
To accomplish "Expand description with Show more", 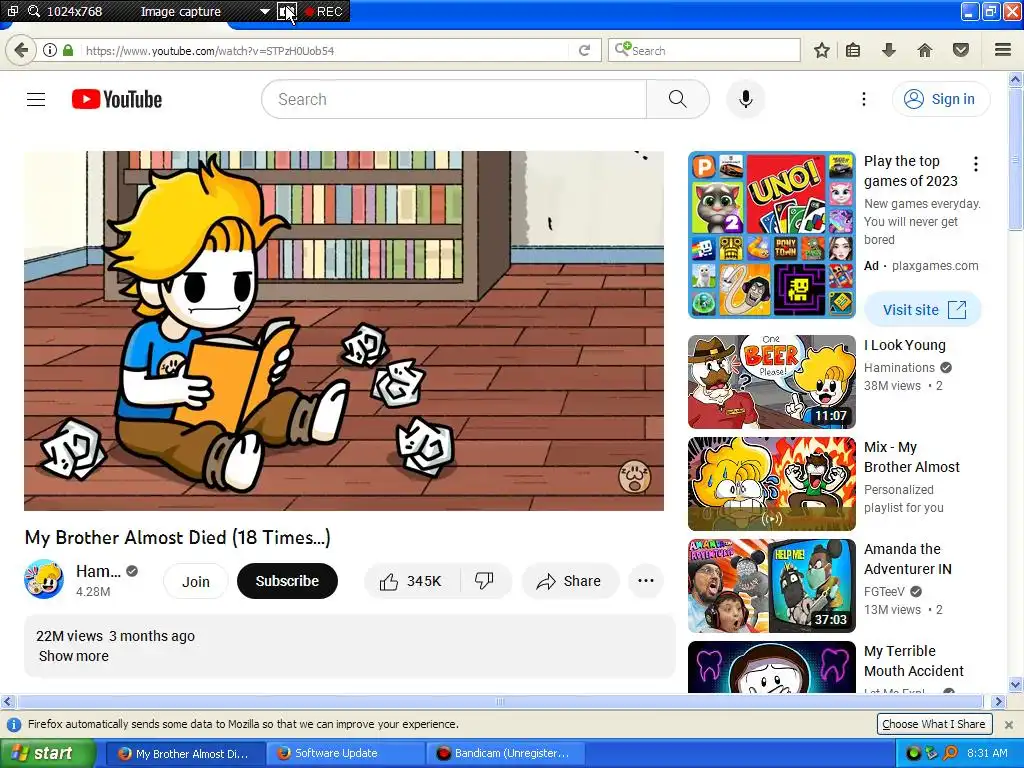I will pyautogui.click(x=74, y=656).
